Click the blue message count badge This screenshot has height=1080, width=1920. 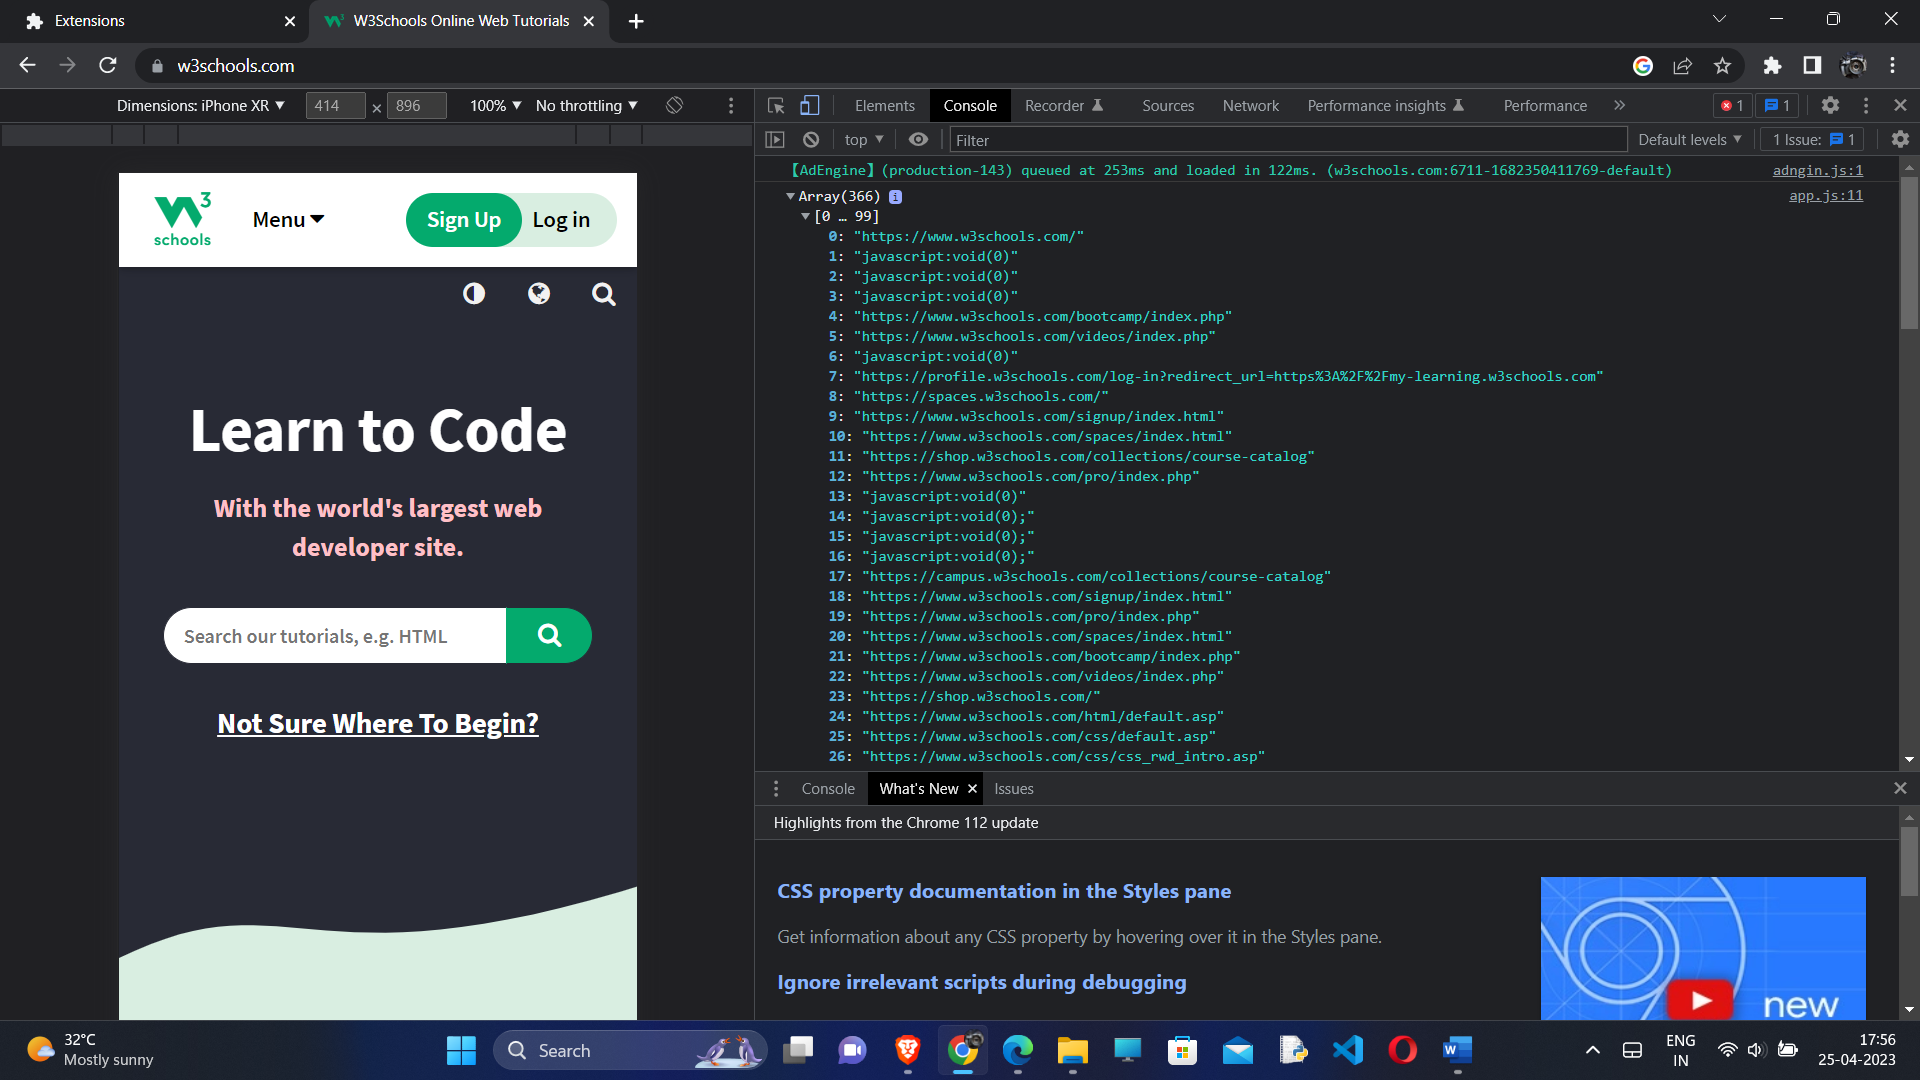1777,105
